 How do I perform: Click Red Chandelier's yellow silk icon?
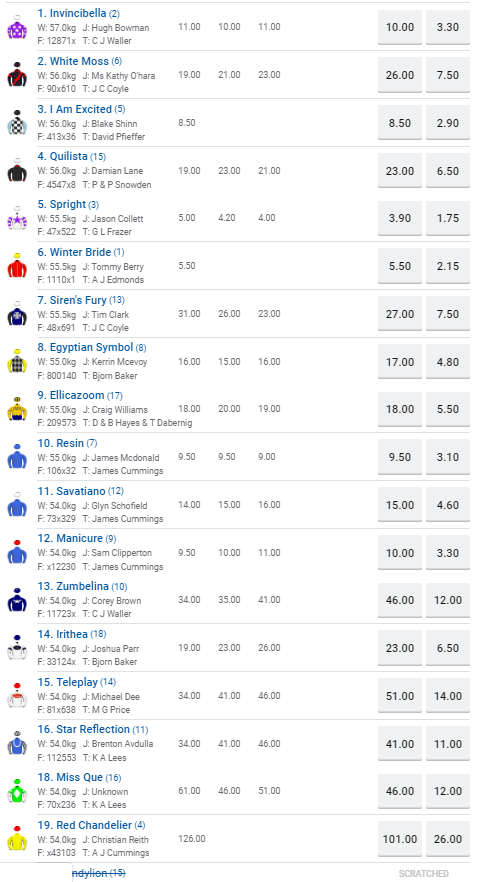[17, 839]
